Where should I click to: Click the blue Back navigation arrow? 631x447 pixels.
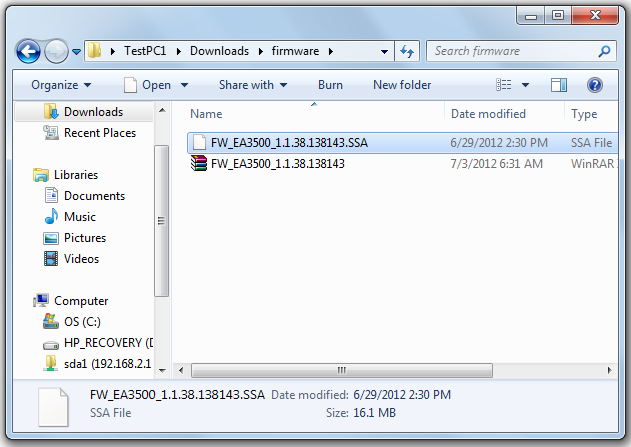pos(28,51)
